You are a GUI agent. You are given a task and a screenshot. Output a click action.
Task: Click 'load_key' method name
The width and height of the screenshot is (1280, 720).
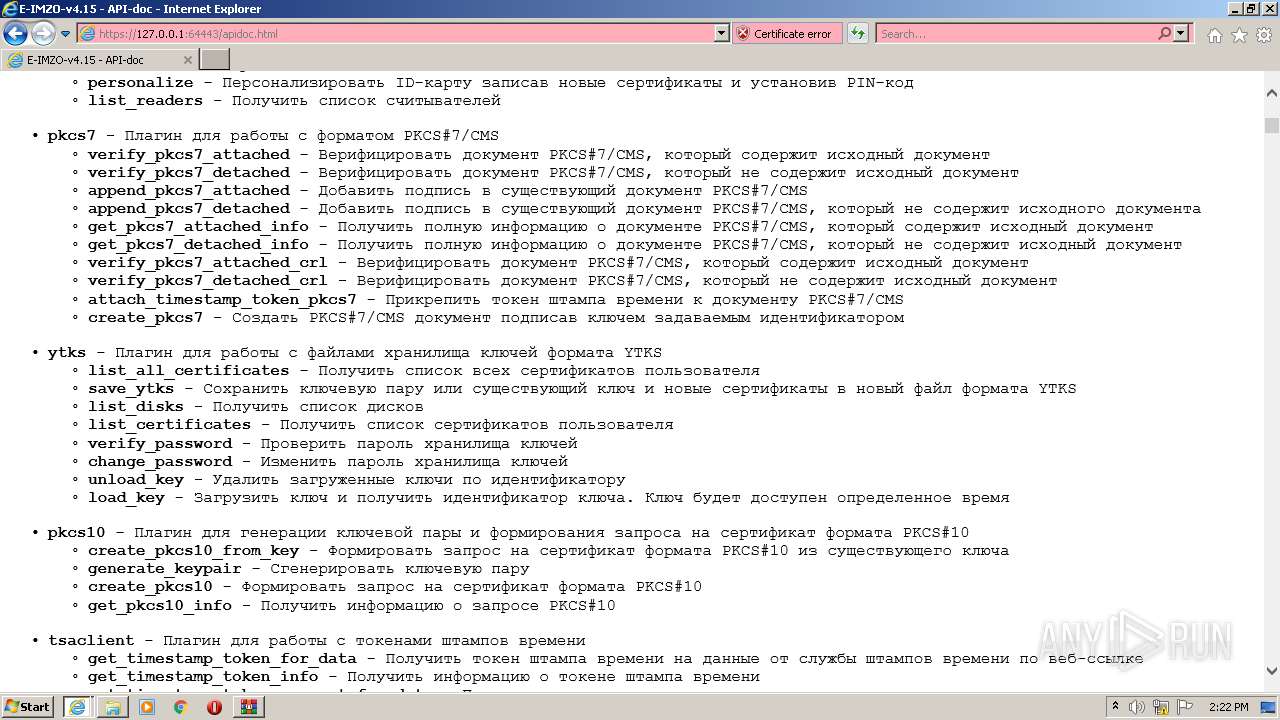click(x=126, y=497)
